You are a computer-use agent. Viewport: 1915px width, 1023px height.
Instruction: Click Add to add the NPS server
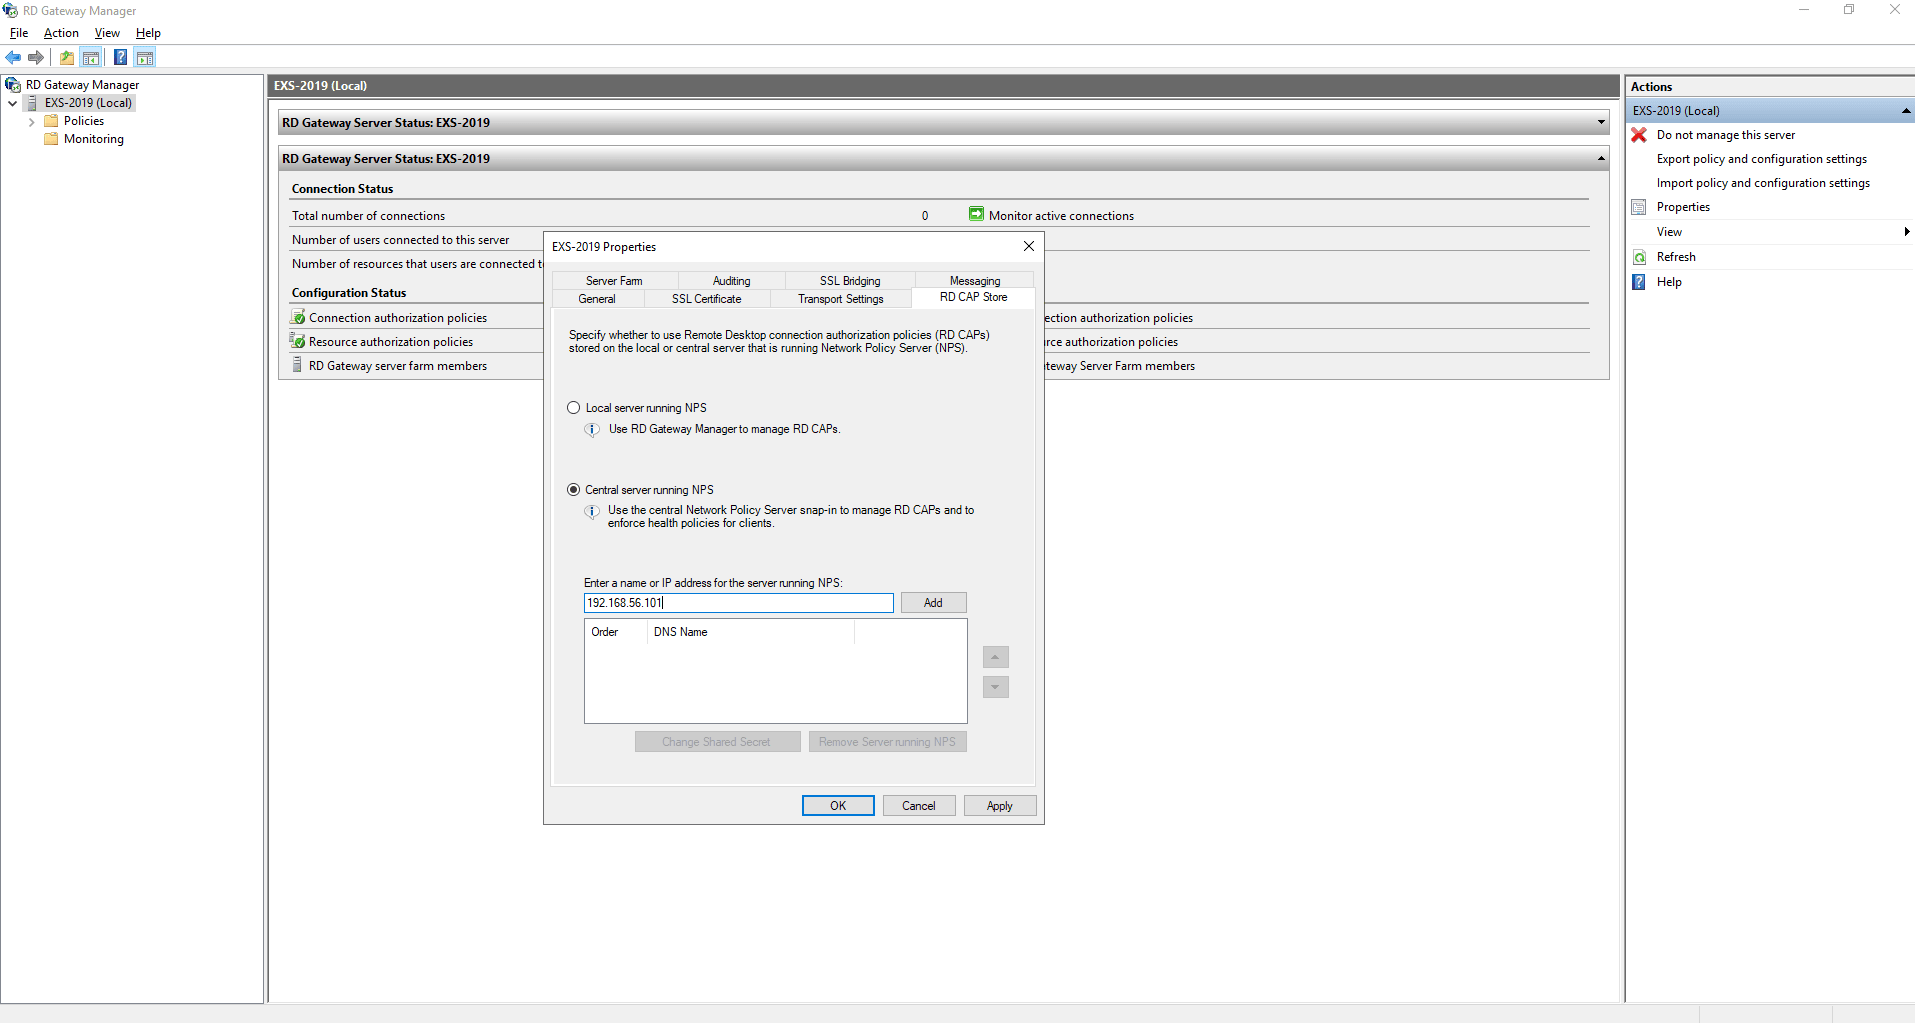933,603
